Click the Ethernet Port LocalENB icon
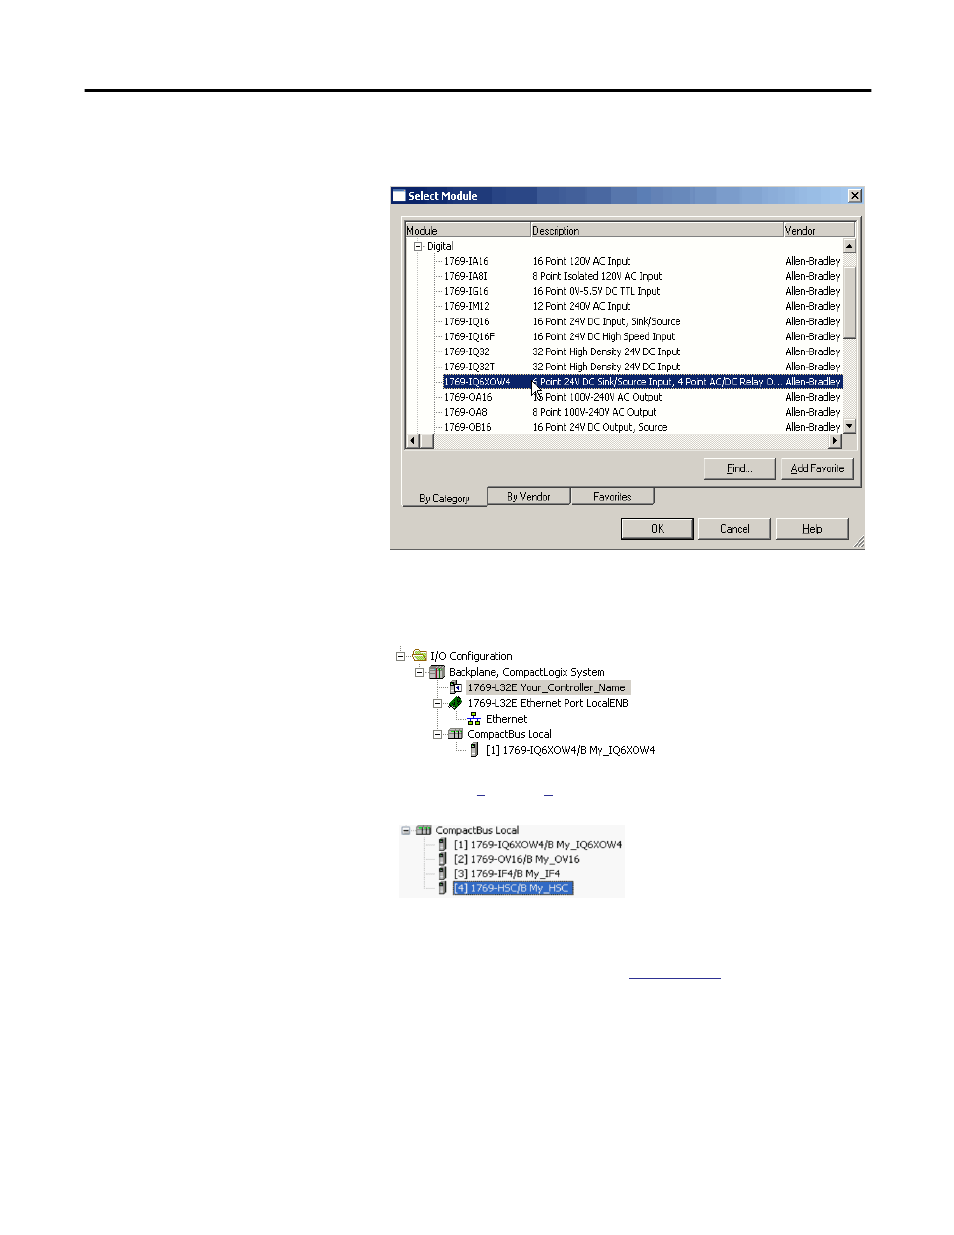 (x=455, y=703)
